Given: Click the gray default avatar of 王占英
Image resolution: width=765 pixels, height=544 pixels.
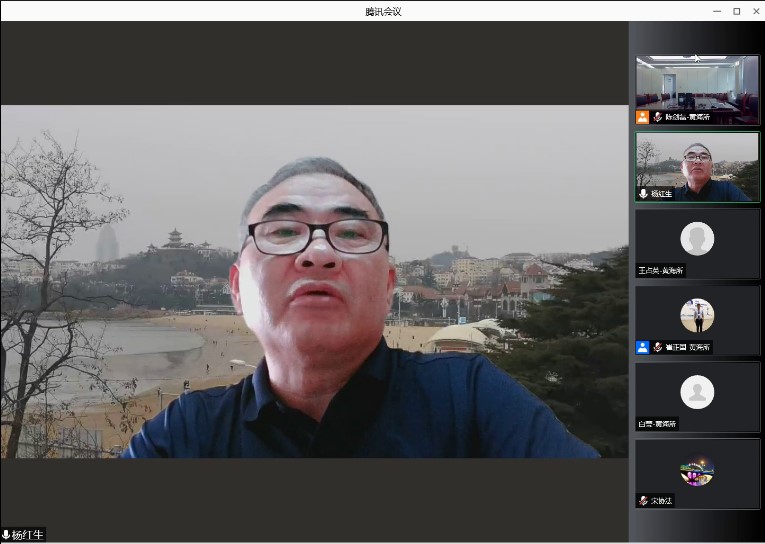Looking at the screenshot, I should pos(697,239).
